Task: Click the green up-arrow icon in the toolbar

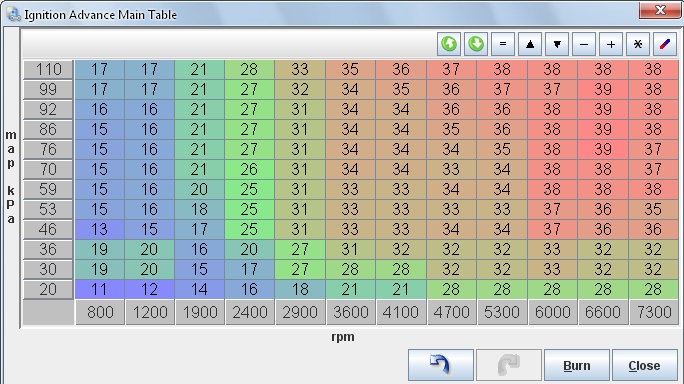Action: (449, 44)
